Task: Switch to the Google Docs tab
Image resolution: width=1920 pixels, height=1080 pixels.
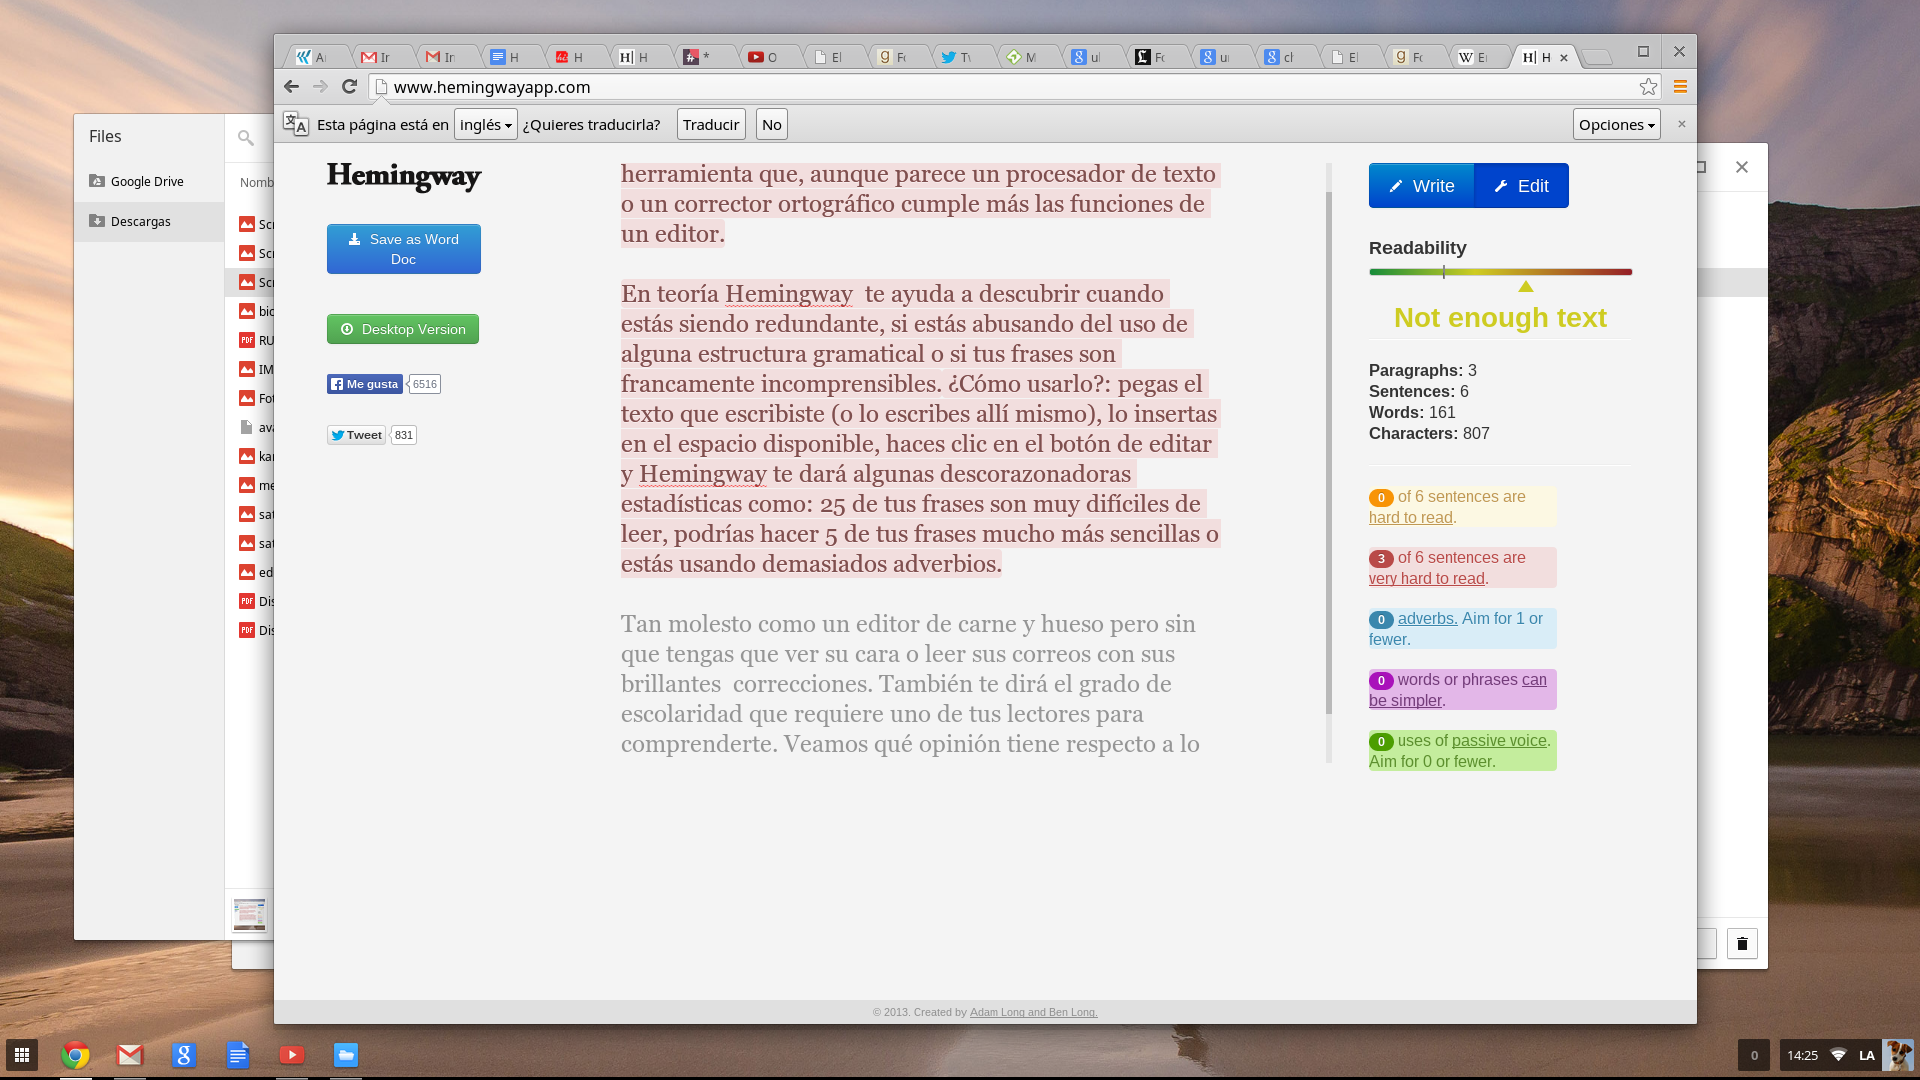Action: [505, 57]
